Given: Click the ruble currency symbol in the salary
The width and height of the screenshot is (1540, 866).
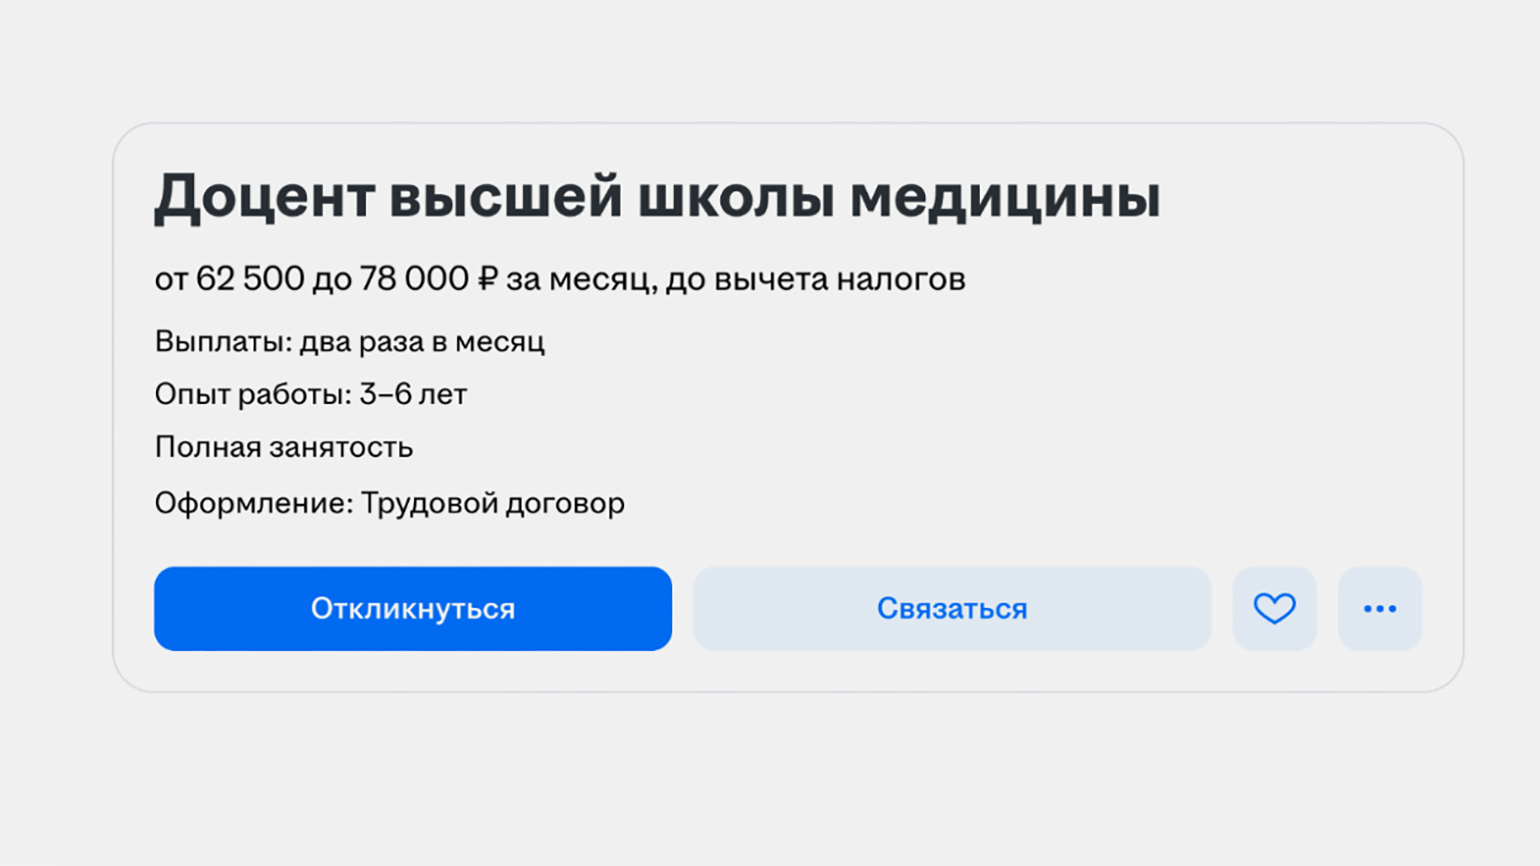Looking at the screenshot, I should pos(487,279).
